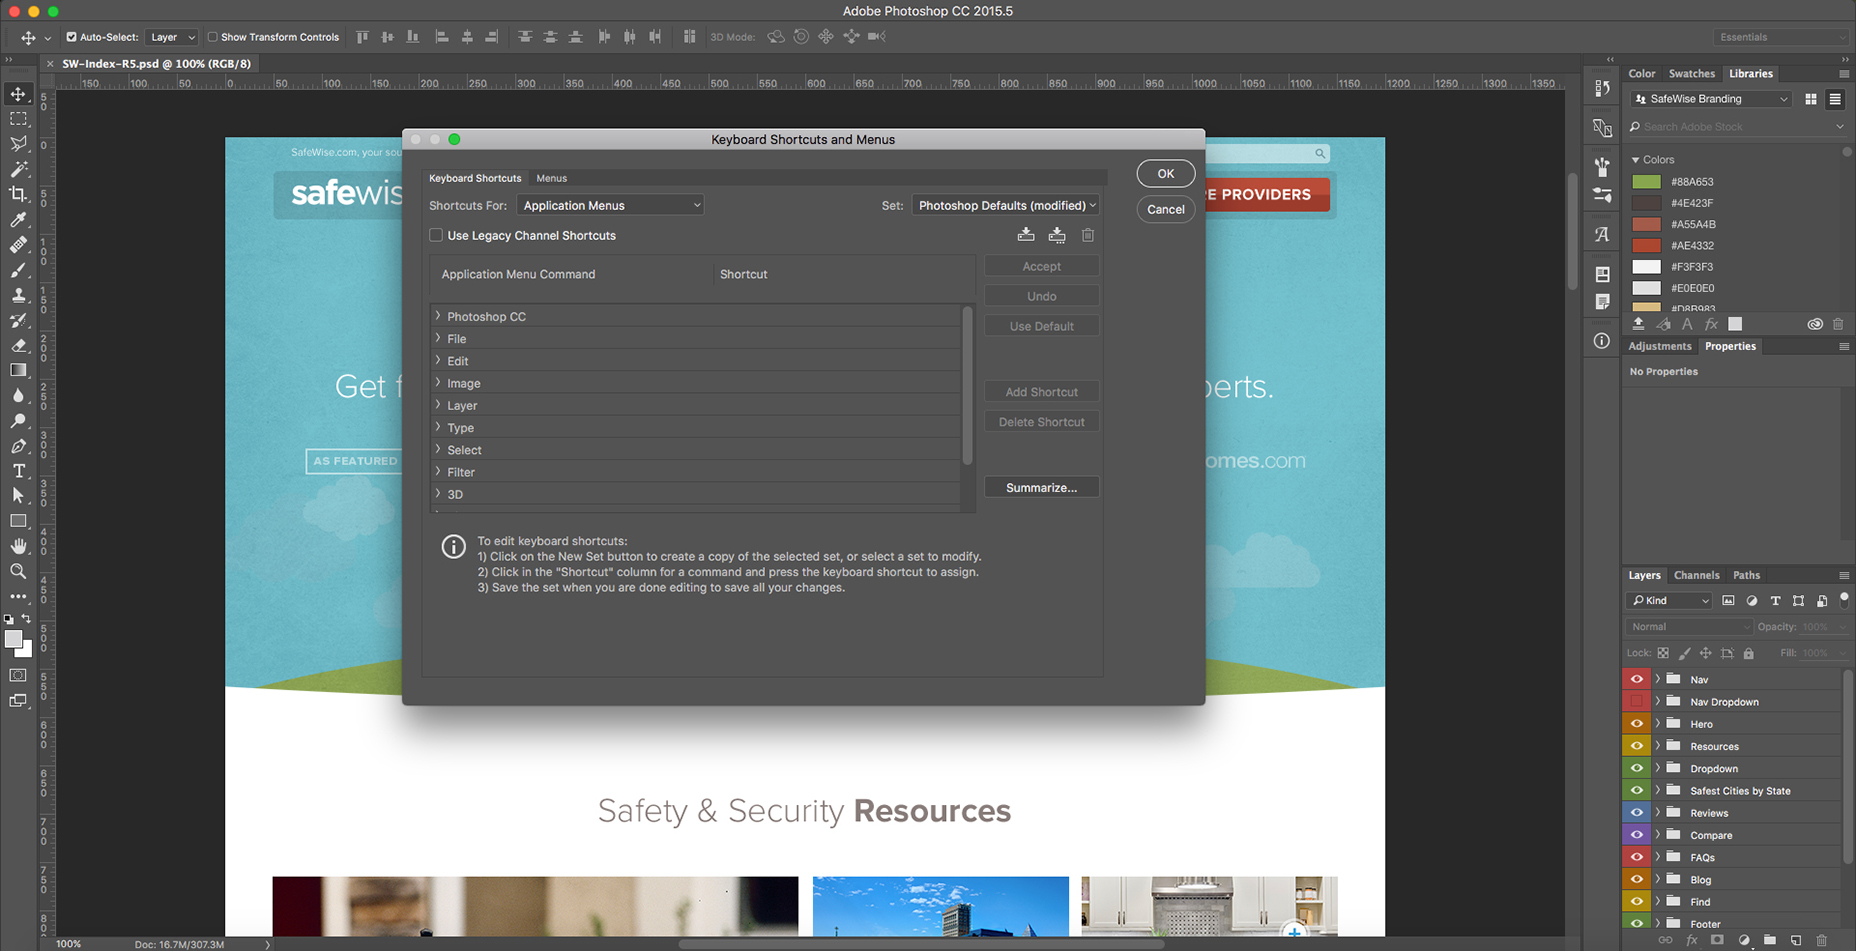The width and height of the screenshot is (1856, 951).
Task: Open the Shortcuts For dropdown
Action: coord(610,205)
